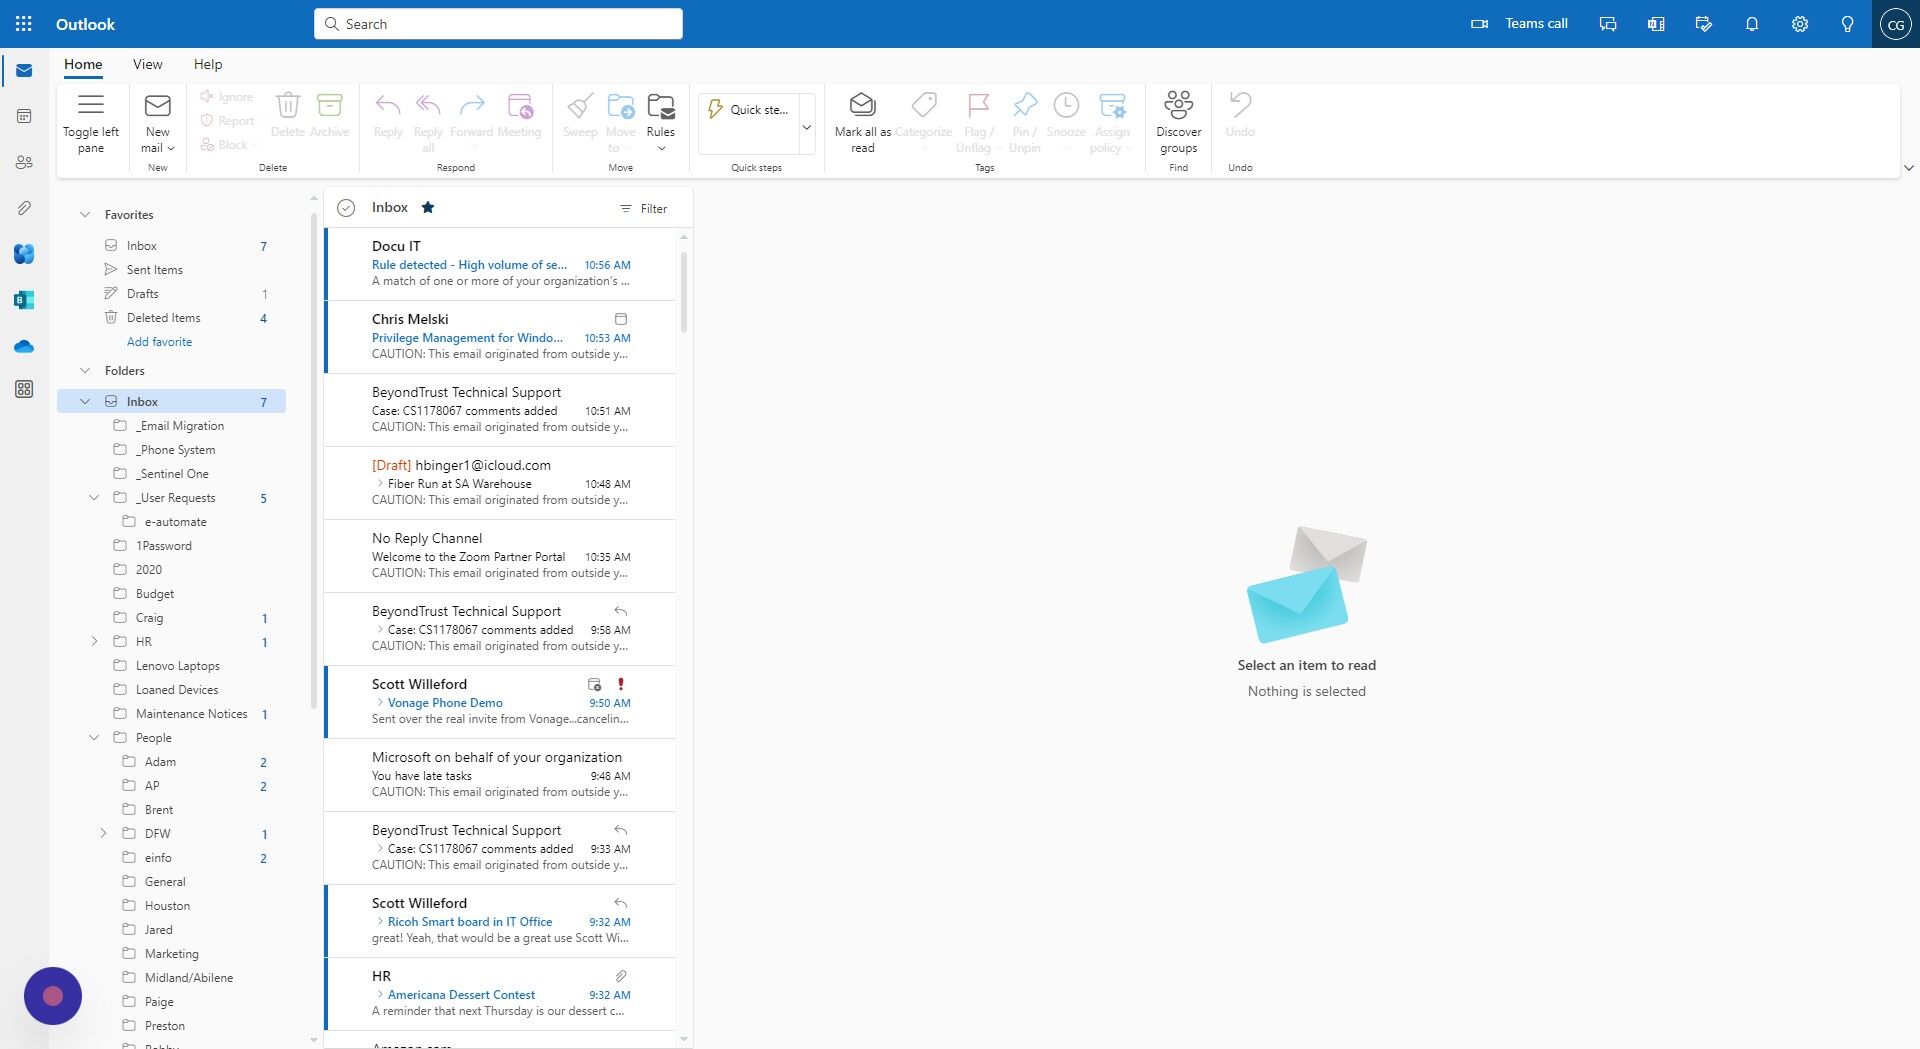The height and width of the screenshot is (1049, 1920).
Task: Click the Settings gear icon
Action: click(x=1798, y=23)
